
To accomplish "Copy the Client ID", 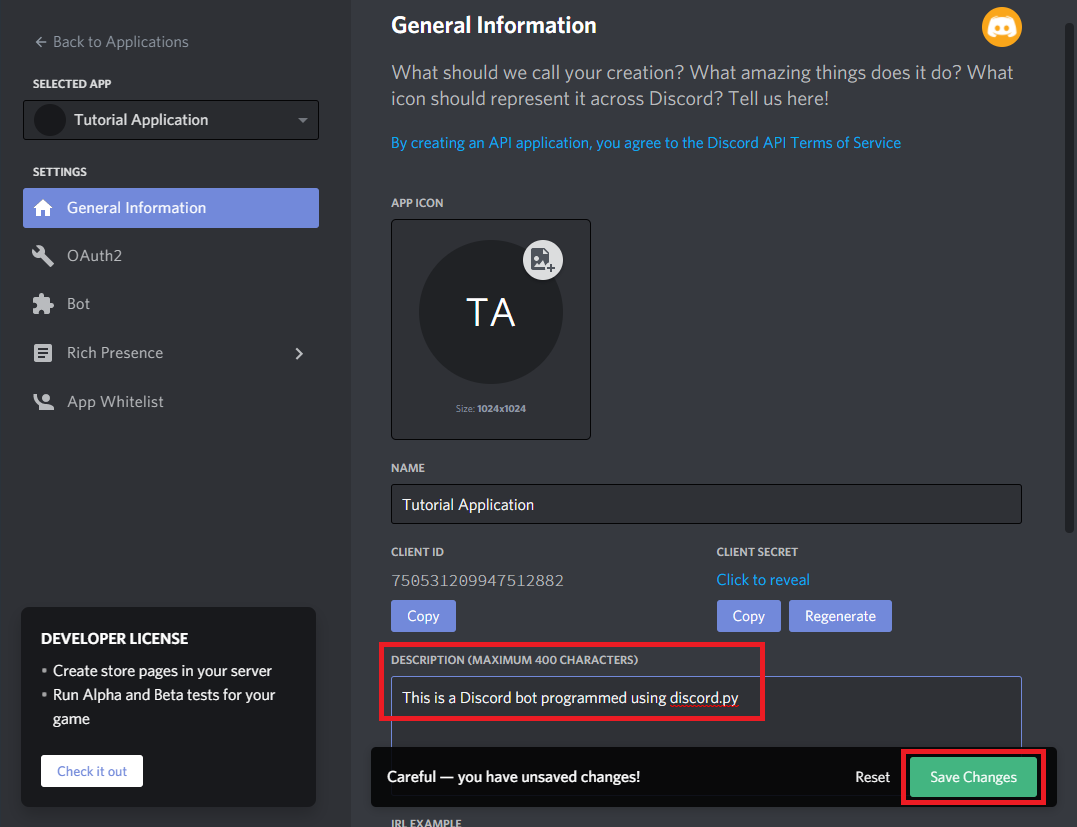I will tap(423, 616).
